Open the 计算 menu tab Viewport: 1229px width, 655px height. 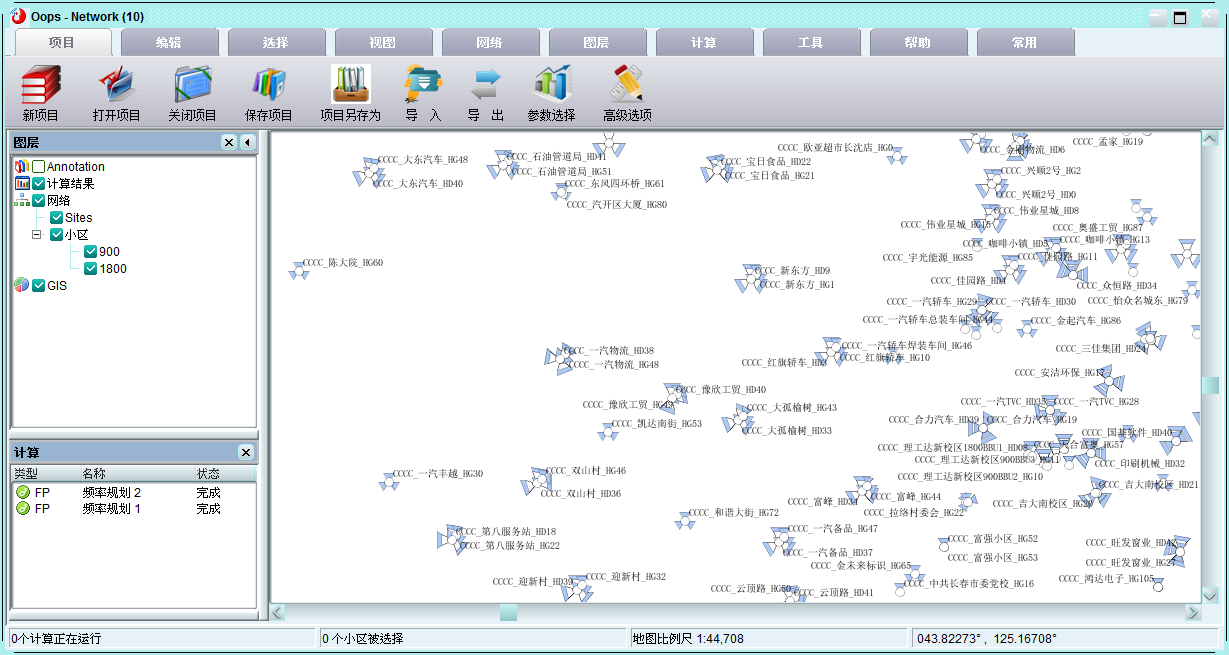tap(704, 42)
